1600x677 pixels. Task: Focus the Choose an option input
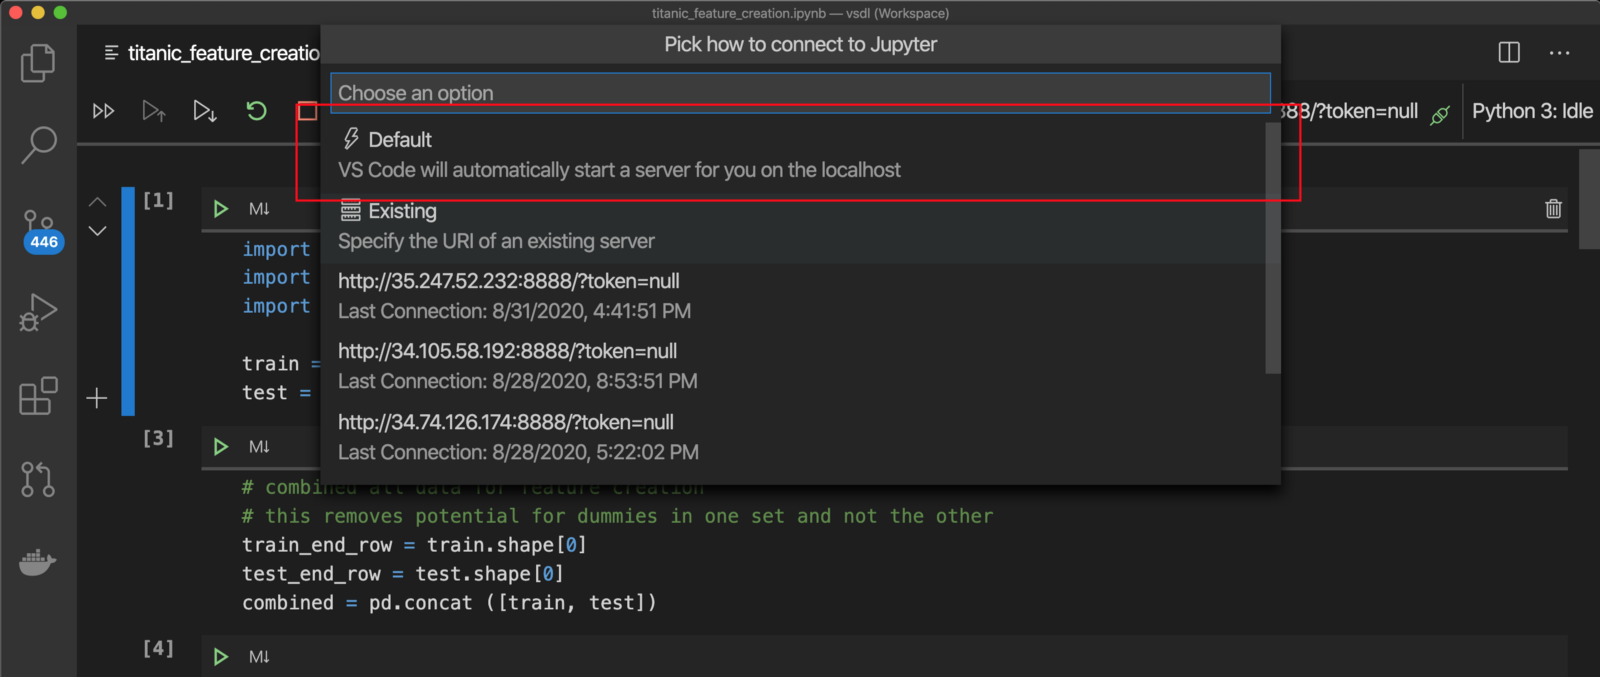800,93
